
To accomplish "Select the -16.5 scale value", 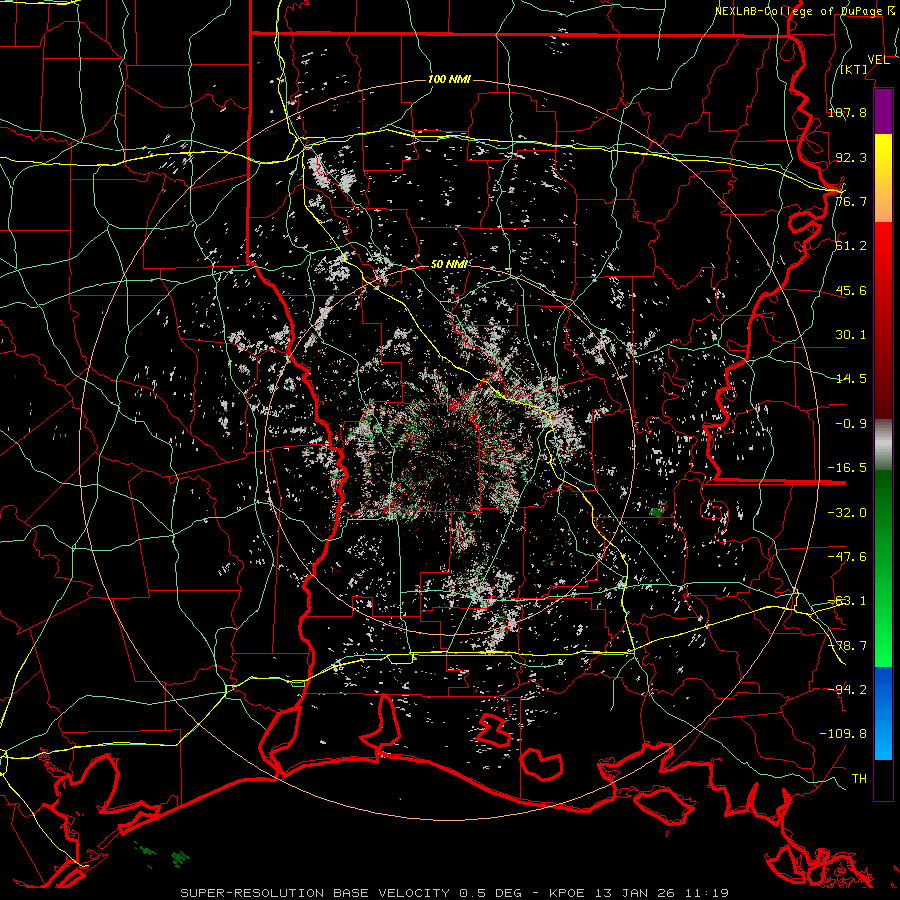I will [847, 468].
